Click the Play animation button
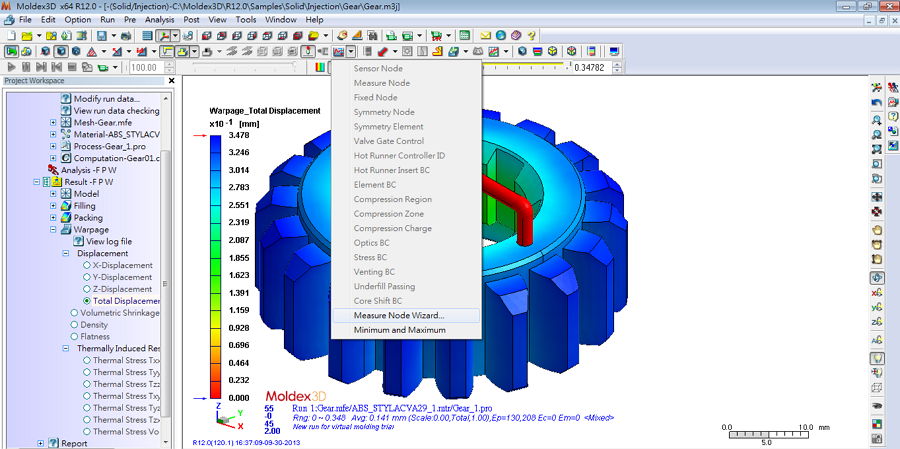This screenshot has width=900, height=449. point(11,67)
